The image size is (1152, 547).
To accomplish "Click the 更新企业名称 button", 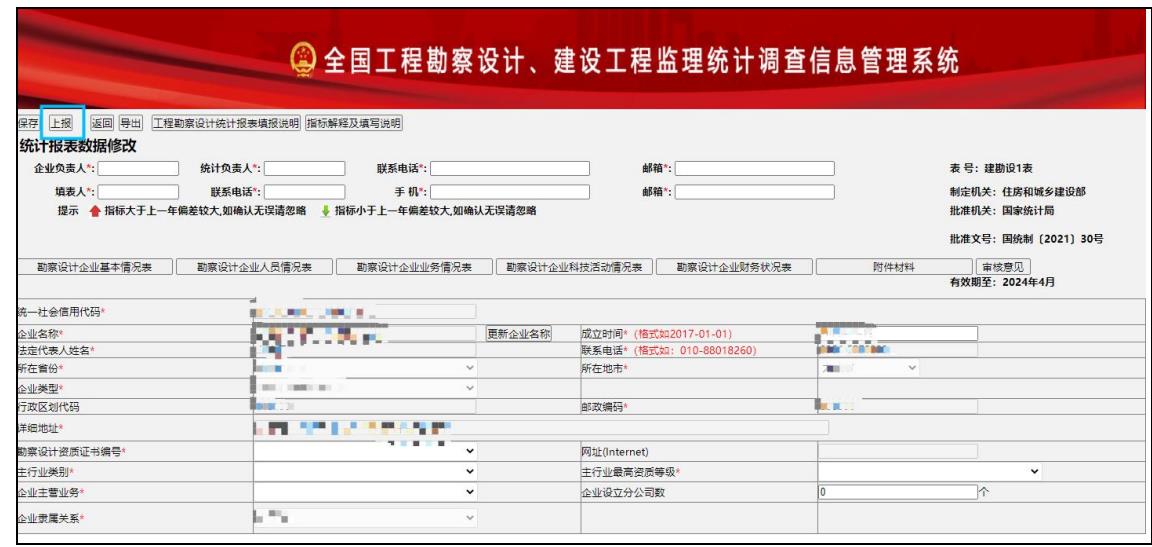I will coord(520,333).
